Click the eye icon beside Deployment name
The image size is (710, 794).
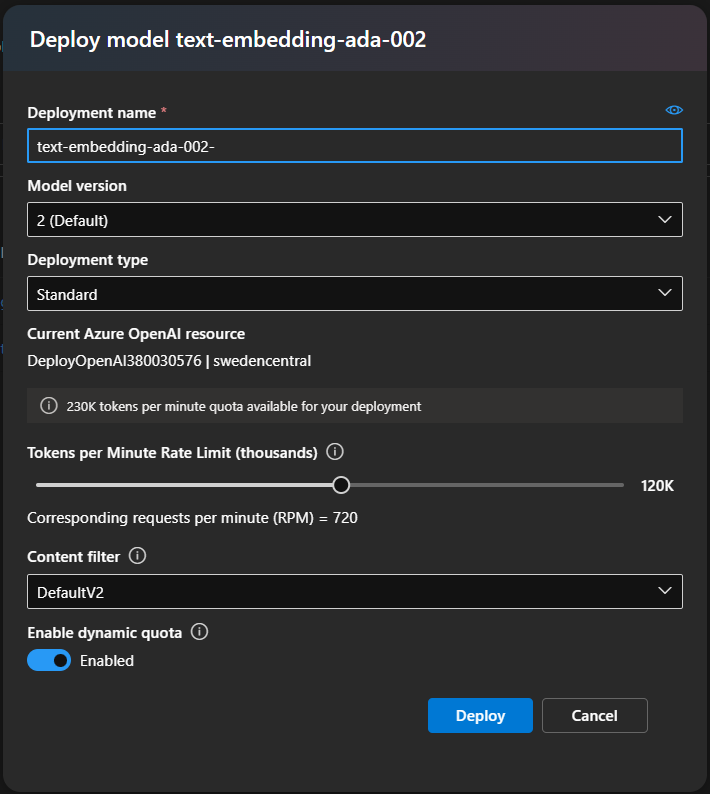click(674, 110)
